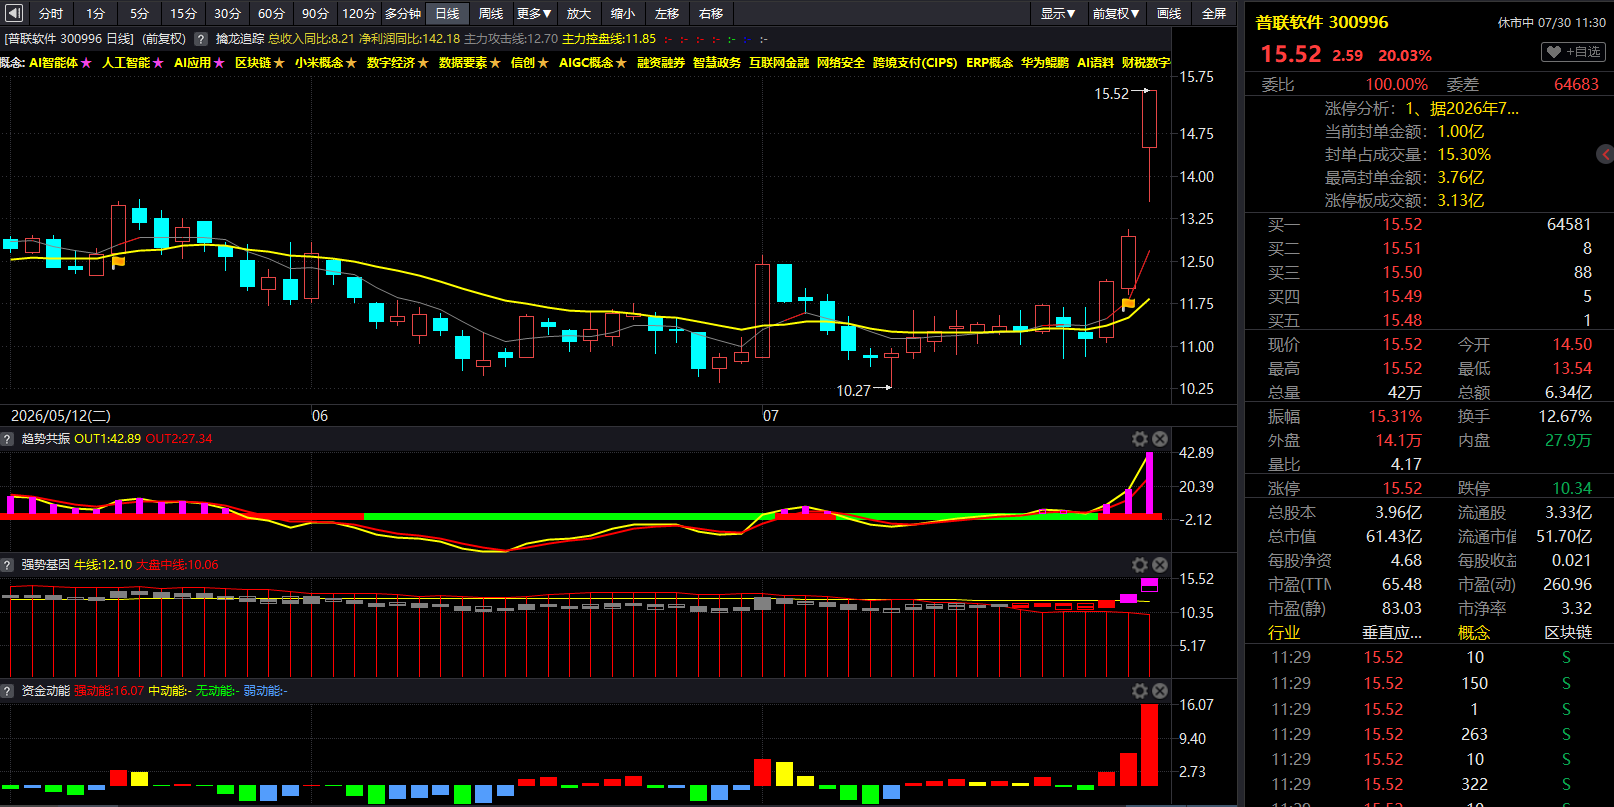The width and height of the screenshot is (1614, 807).
Task: Enter 全屏 fullscreen mode
Action: click(1214, 13)
